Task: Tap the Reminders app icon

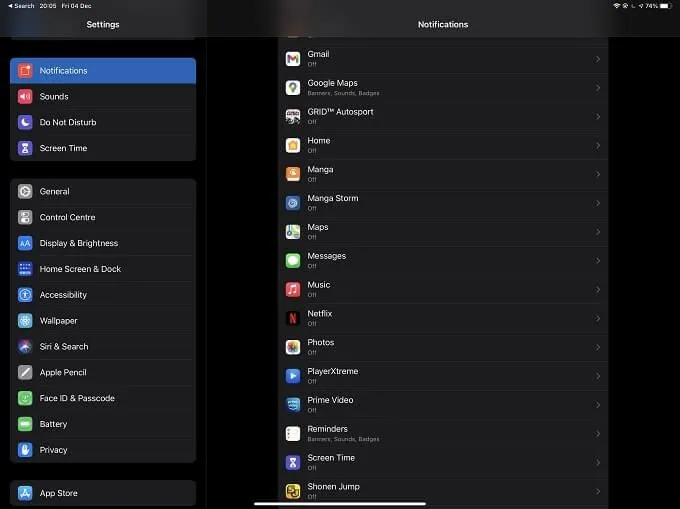Action: 293,434
